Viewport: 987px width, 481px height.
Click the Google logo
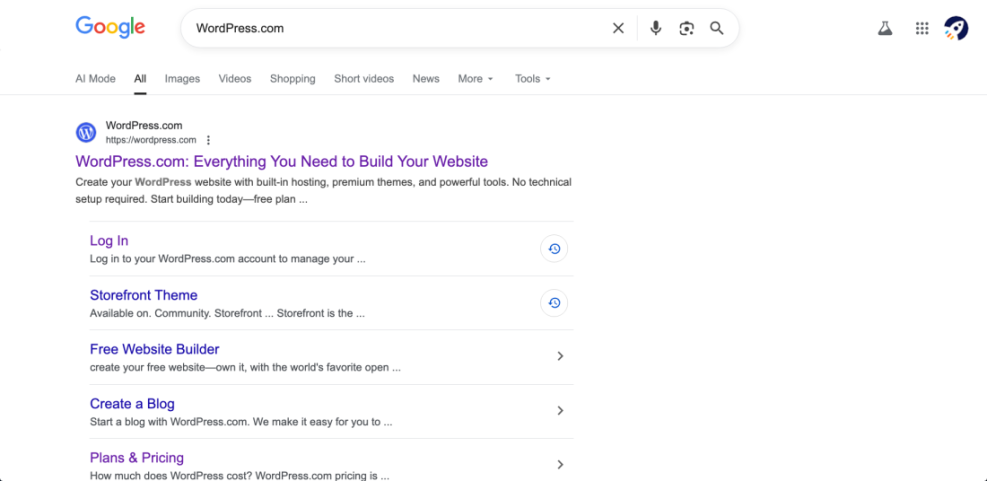pos(110,27)
